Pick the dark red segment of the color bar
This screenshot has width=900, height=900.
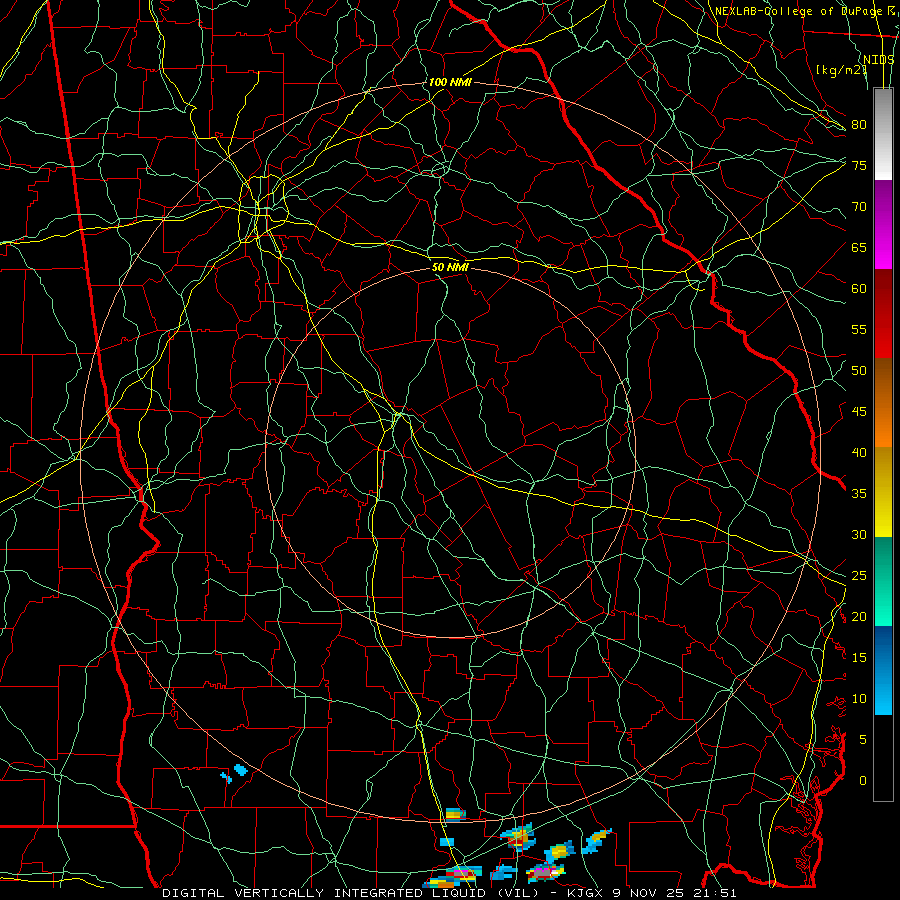(883, 314)
